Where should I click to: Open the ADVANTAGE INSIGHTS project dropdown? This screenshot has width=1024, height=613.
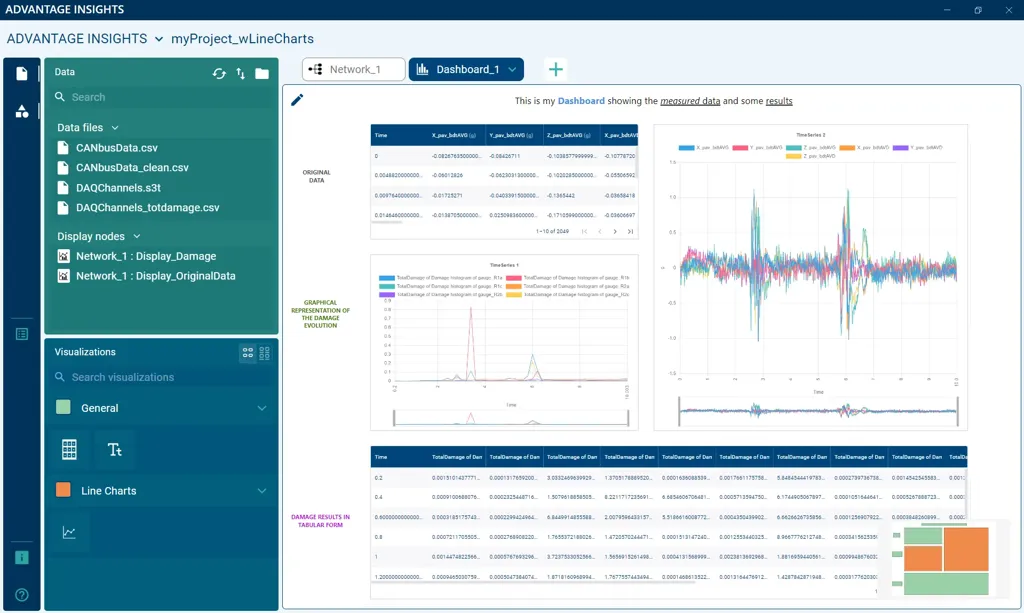pyautogui.click(x=158, y=39)
